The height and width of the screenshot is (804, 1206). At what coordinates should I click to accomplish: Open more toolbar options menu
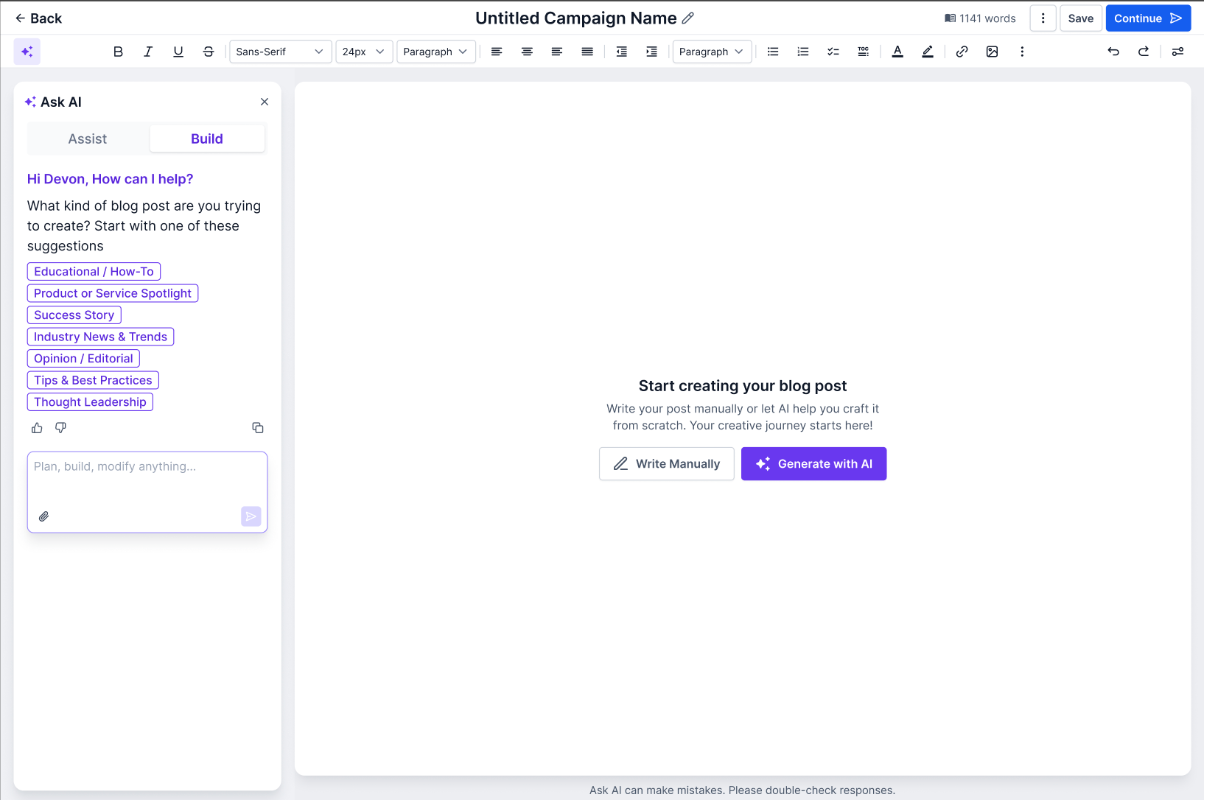click(x=1022, y=52)
